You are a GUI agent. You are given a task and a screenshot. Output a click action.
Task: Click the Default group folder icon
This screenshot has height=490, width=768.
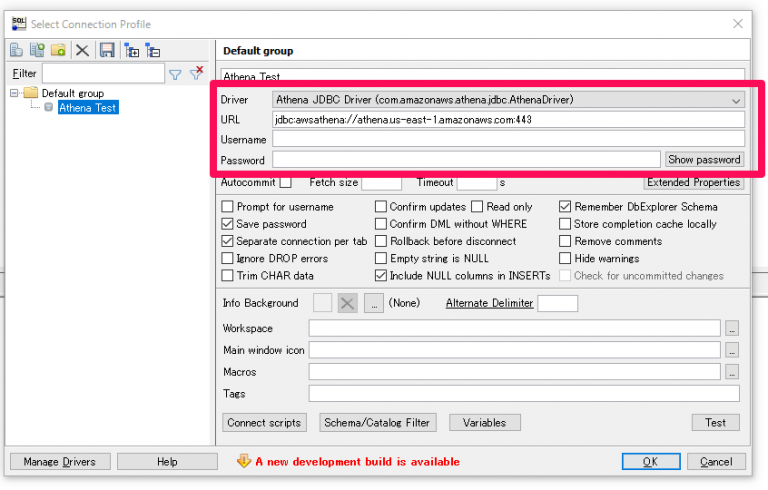click(31, 92)
